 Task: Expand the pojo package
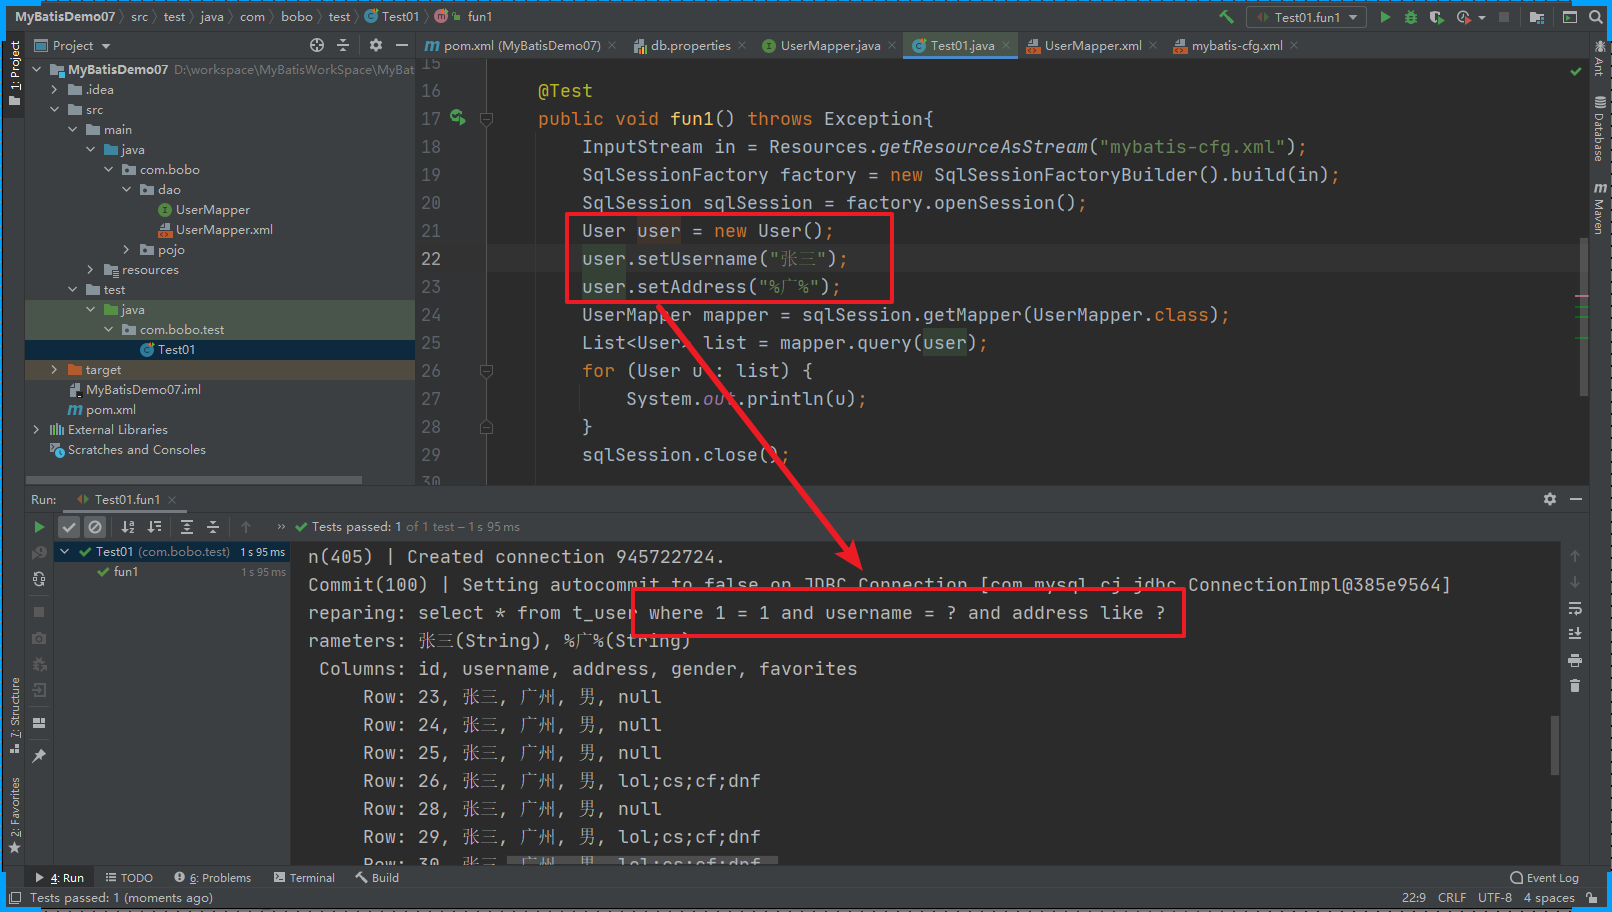coord(127,250)
